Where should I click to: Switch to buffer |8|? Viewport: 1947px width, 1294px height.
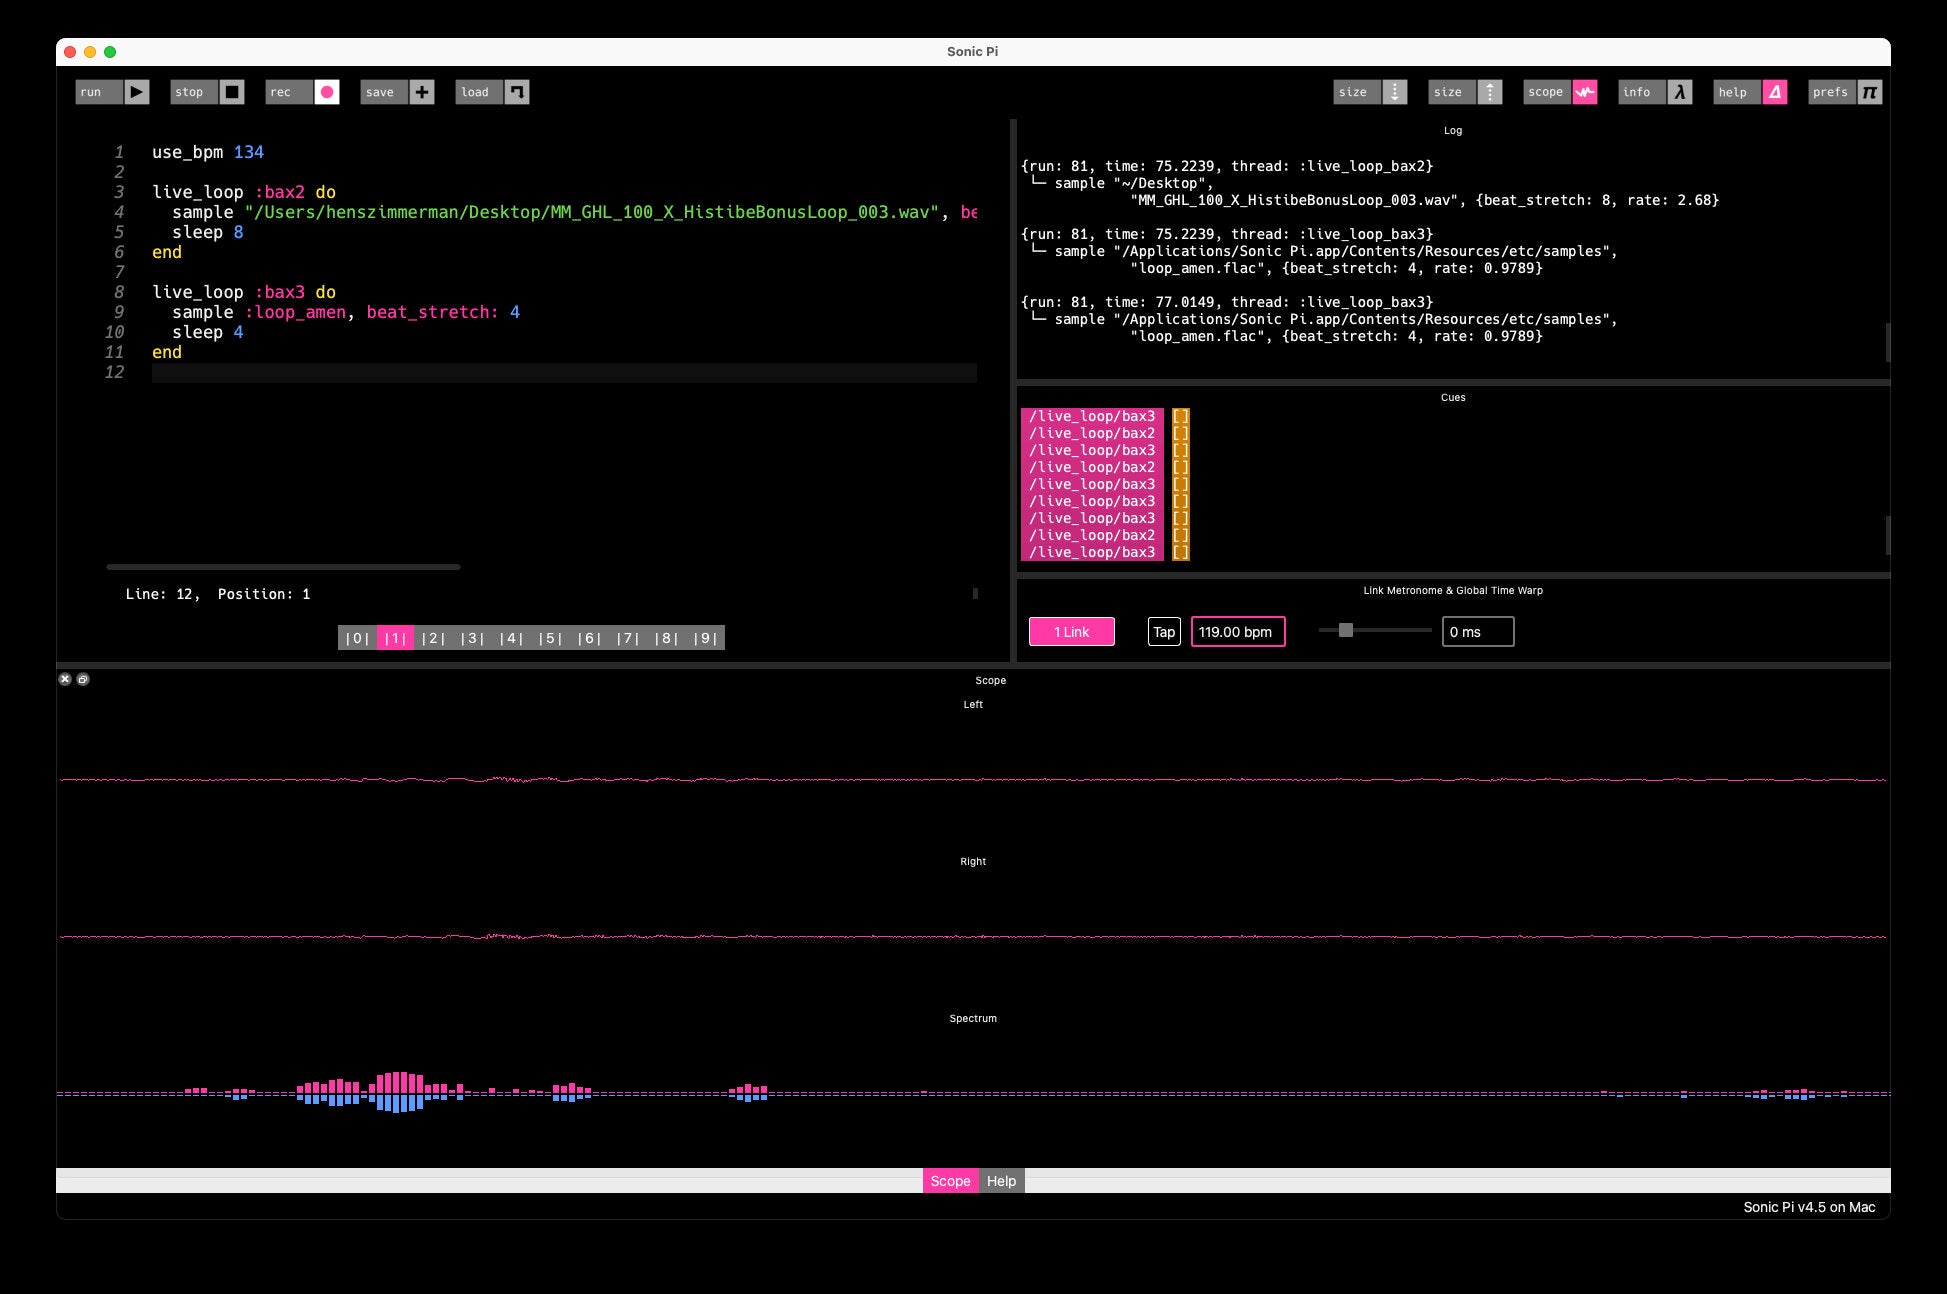[x=667, y=638]
